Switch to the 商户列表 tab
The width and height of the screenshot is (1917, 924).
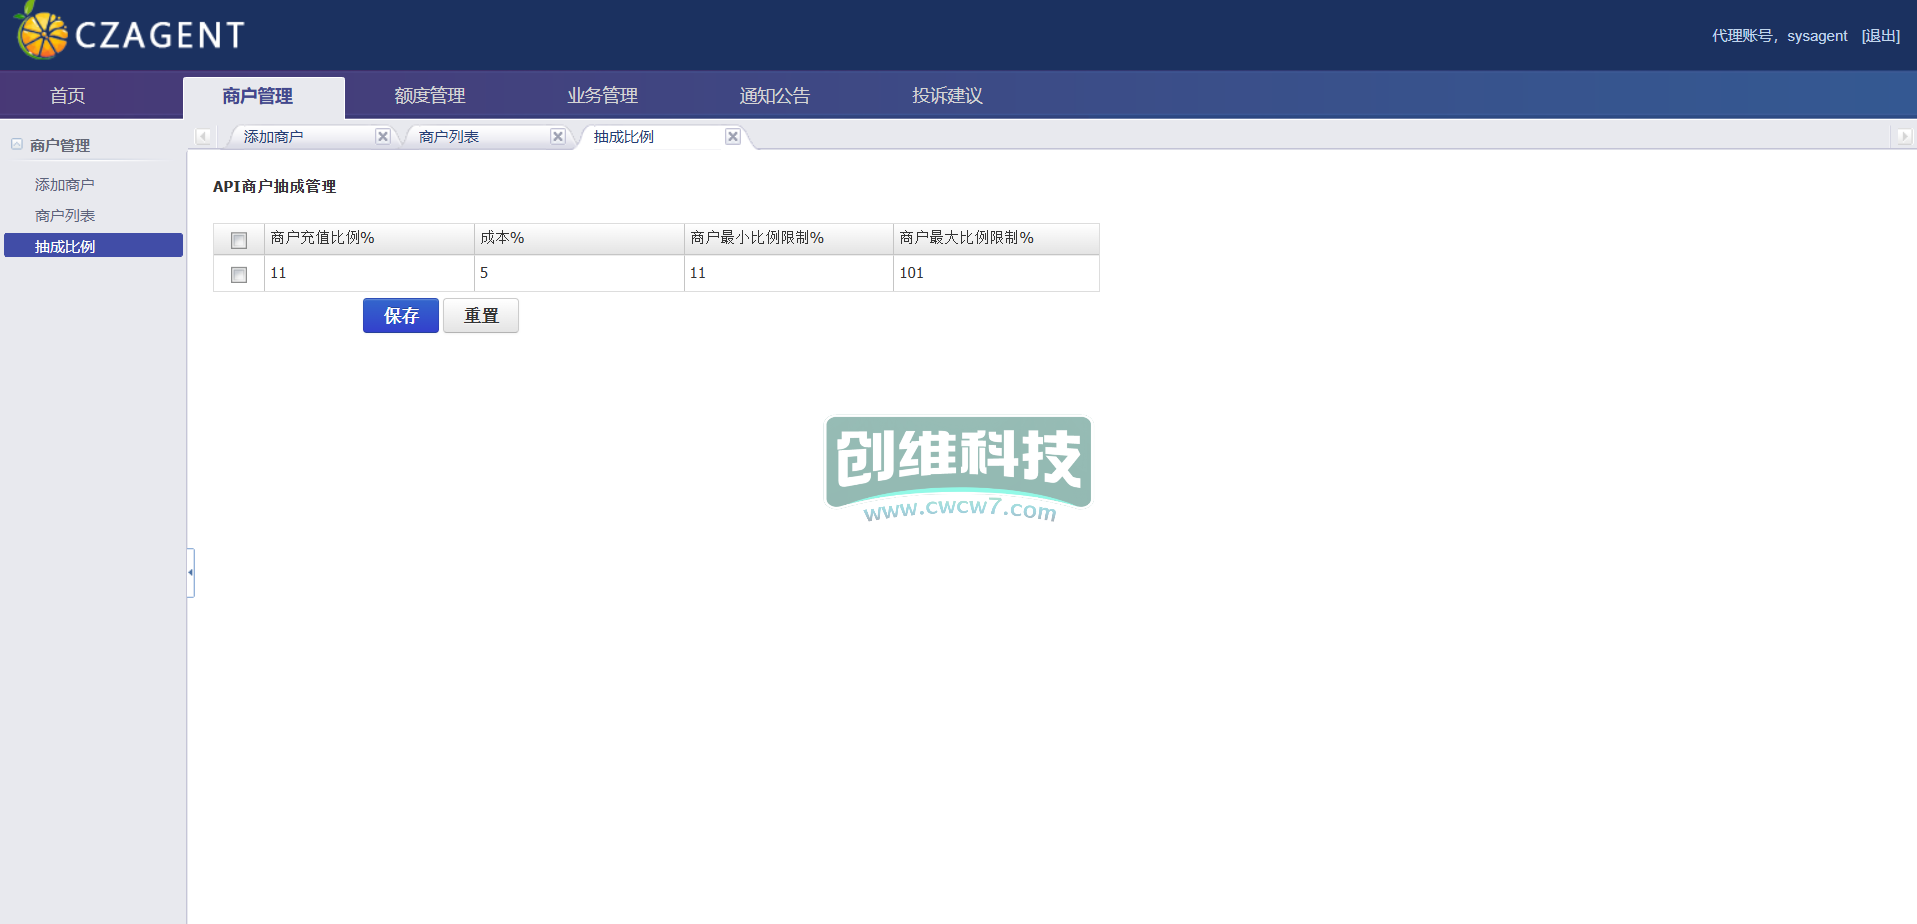(449, 137)
